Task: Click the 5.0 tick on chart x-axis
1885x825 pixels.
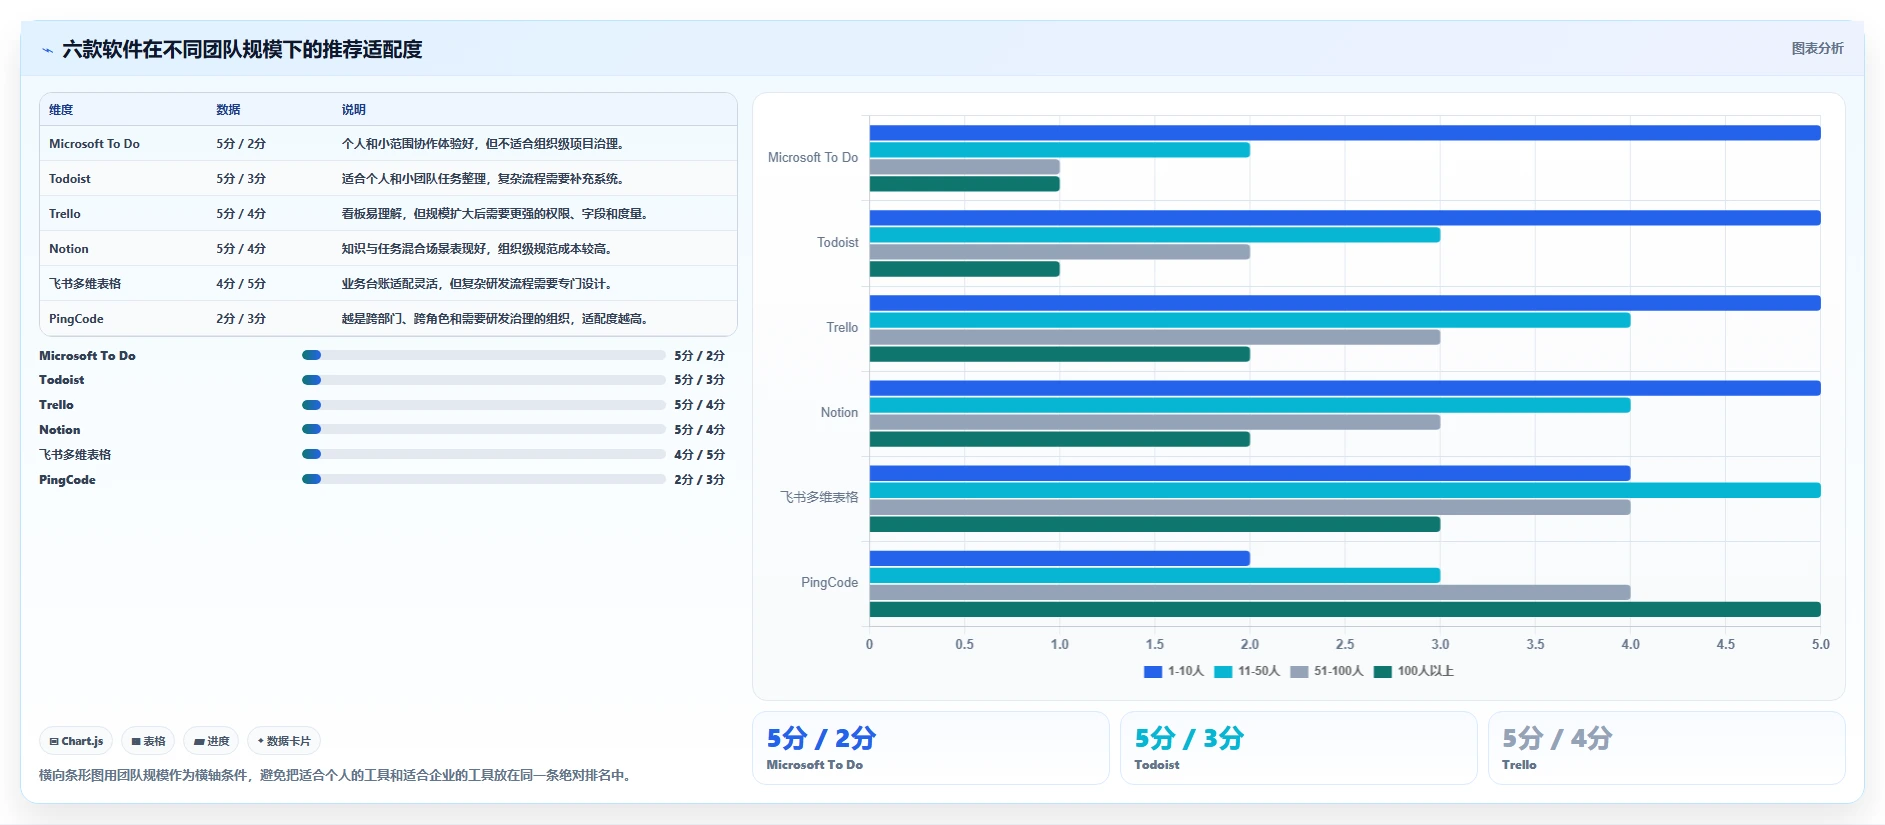Action: point(1820,644)
